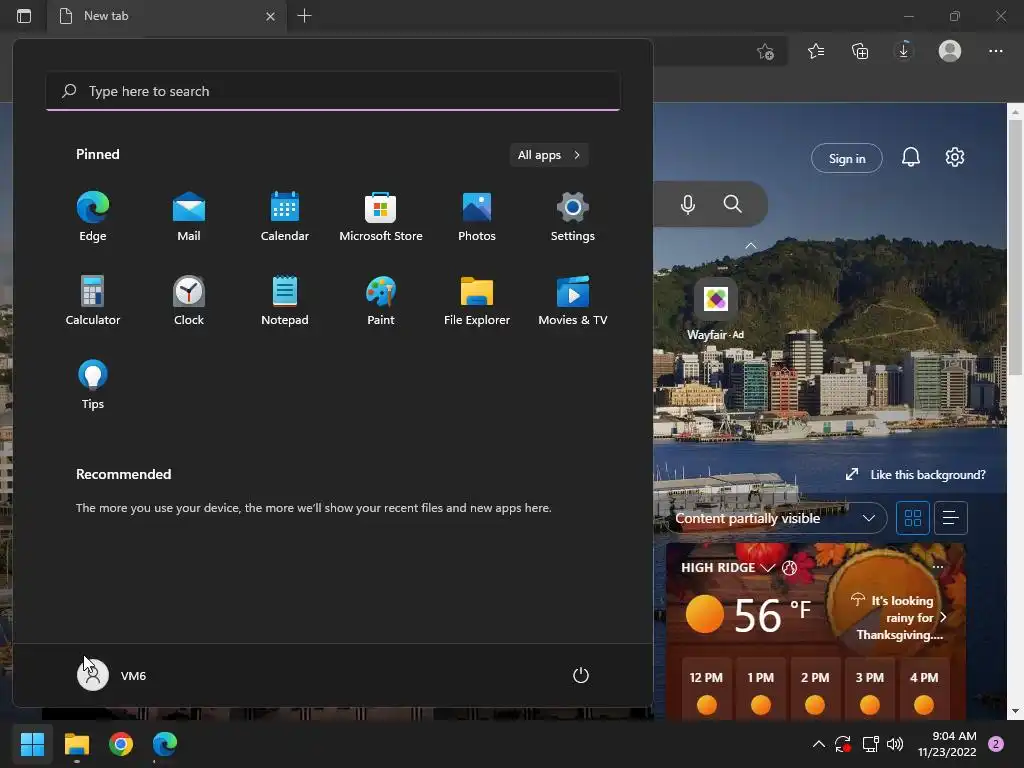Click the Windows Start button on taskbar
Viewport: 1024px width, 768px height.
32,744
